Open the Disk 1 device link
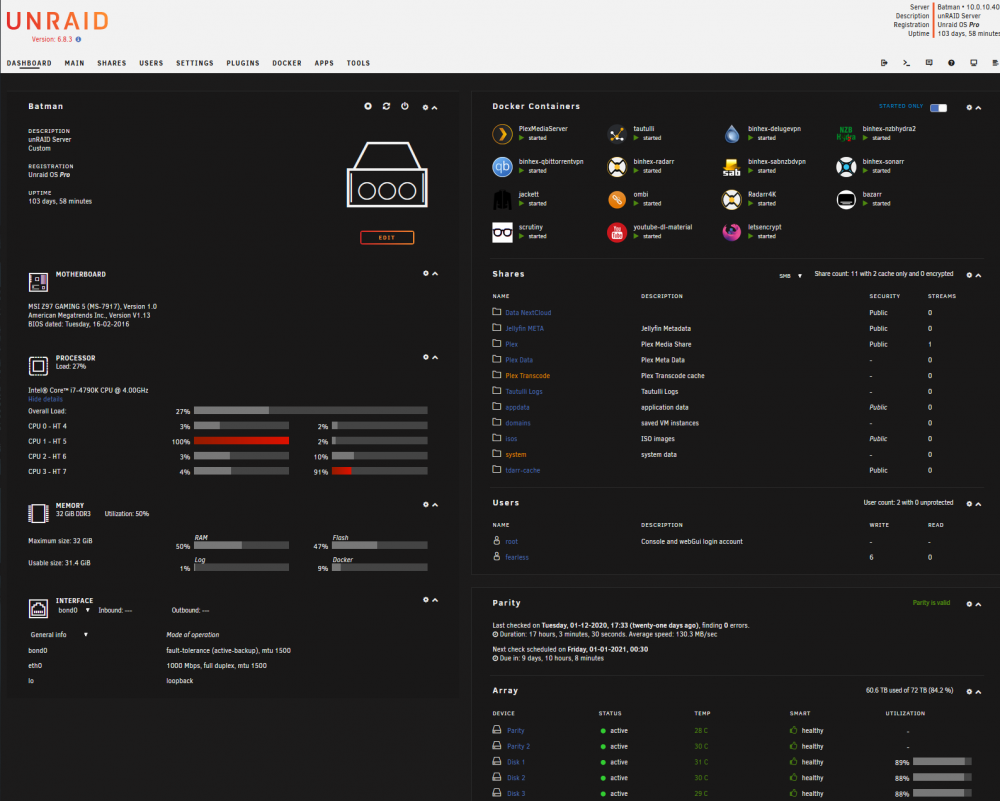This screenshot has height=801, width=1000. pyautogui.click(x=516, y=762)
